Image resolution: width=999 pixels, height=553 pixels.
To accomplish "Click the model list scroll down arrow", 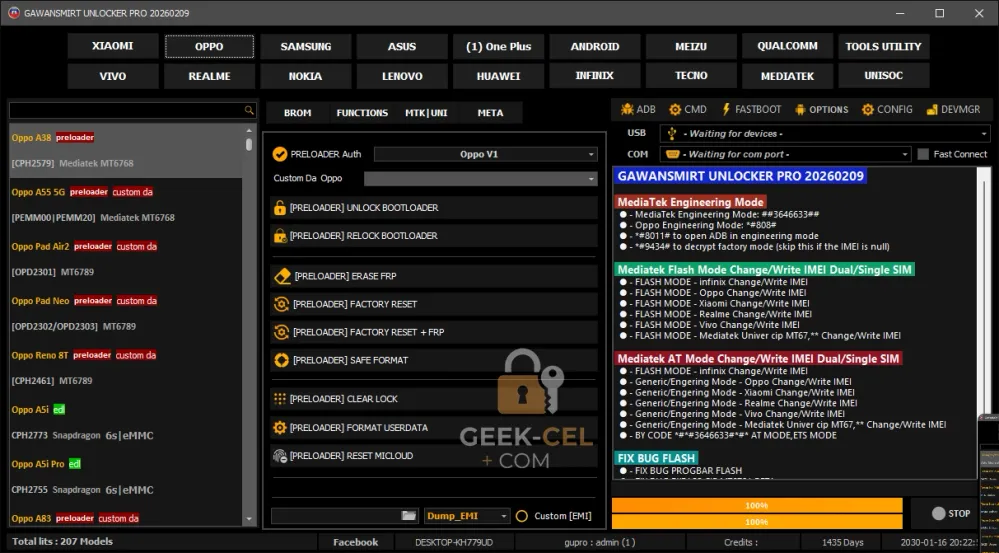I will pos(248,519).
